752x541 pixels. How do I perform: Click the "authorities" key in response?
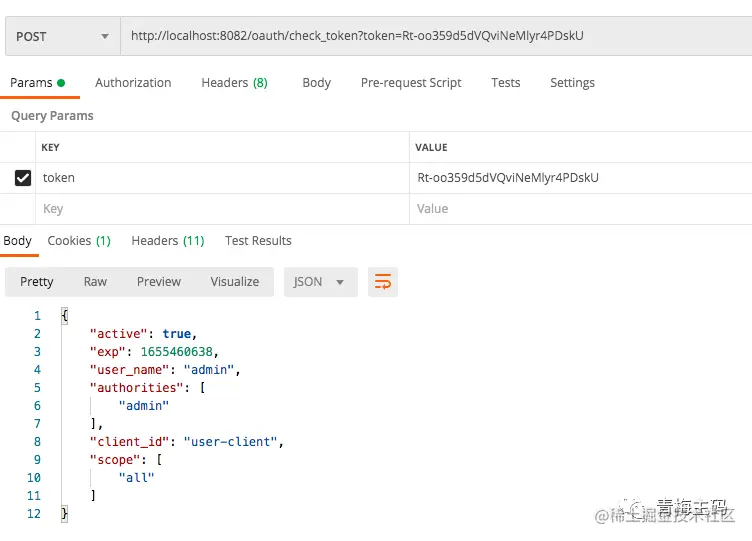pos(136,388)
